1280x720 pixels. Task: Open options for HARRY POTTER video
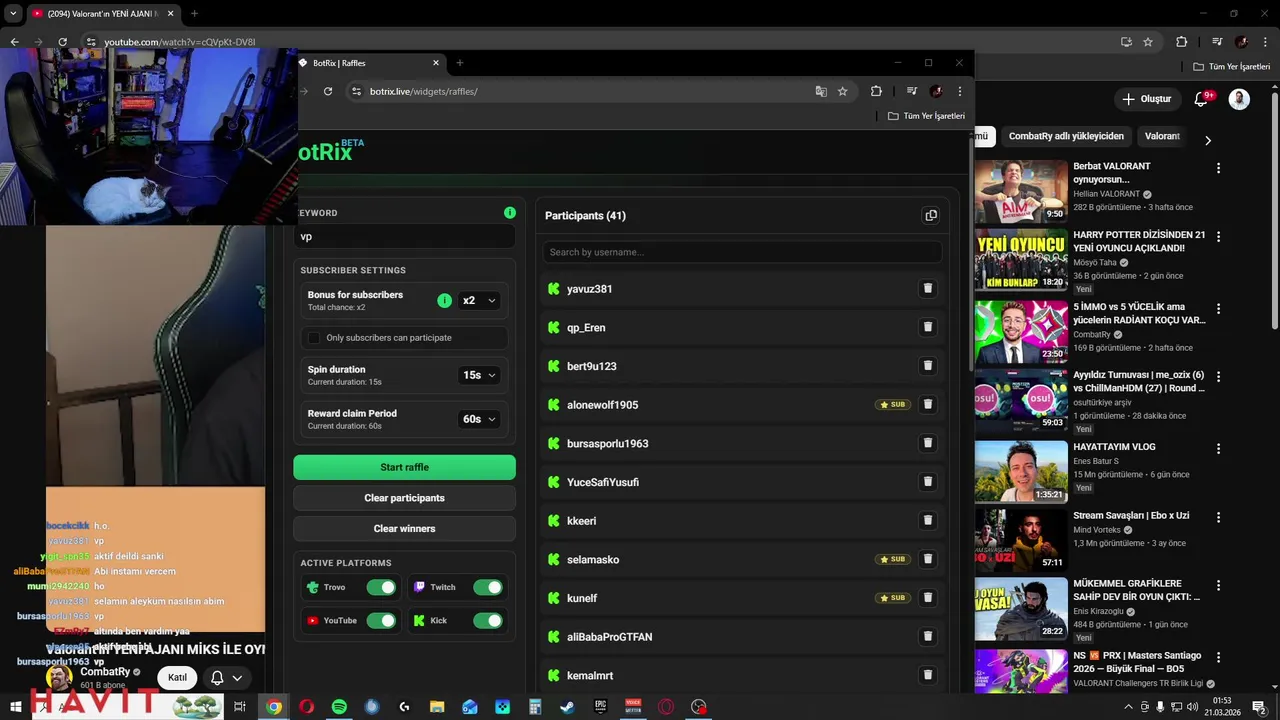[1218, 237]
